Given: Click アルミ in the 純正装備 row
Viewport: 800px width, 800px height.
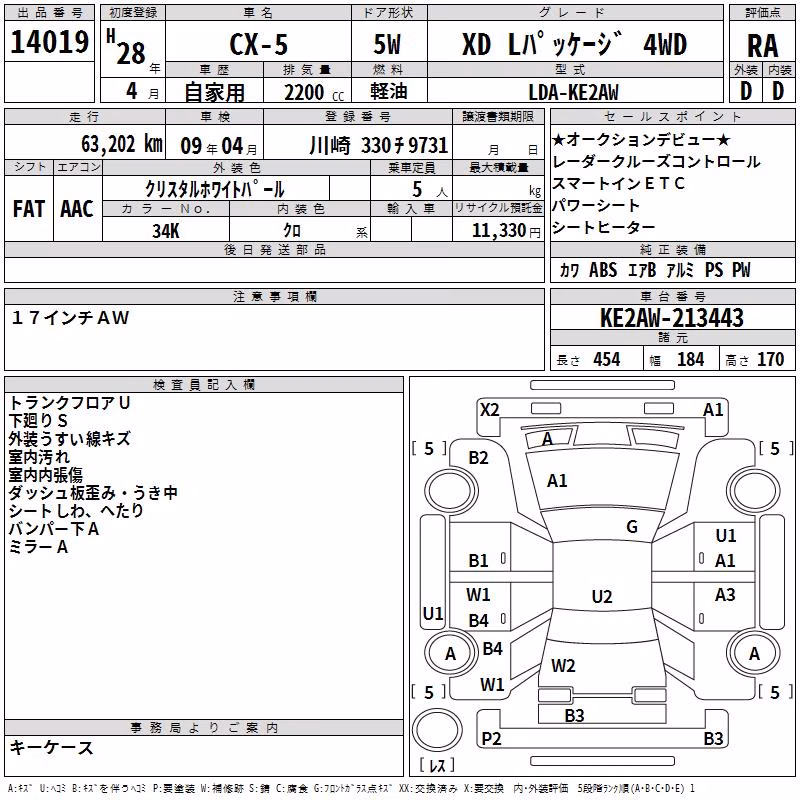Looking at the screenshot, I should coord(680,270).
